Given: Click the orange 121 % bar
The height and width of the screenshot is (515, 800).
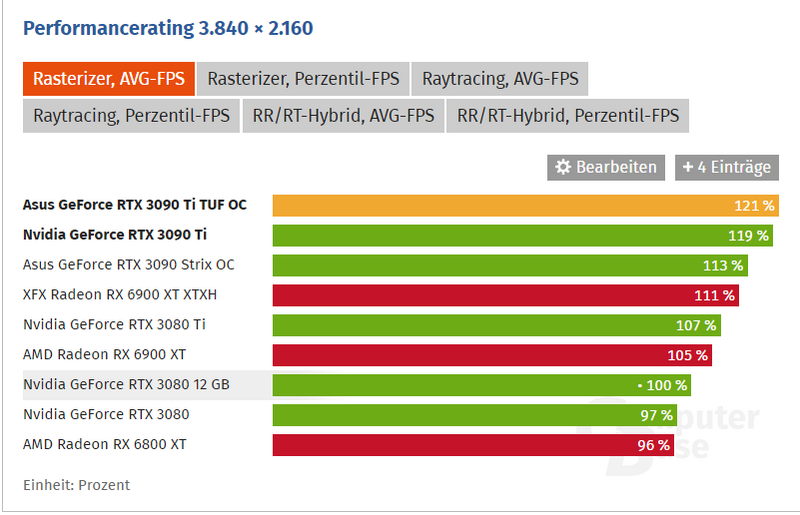Looking at the screenshot, I should pos(526,206).
